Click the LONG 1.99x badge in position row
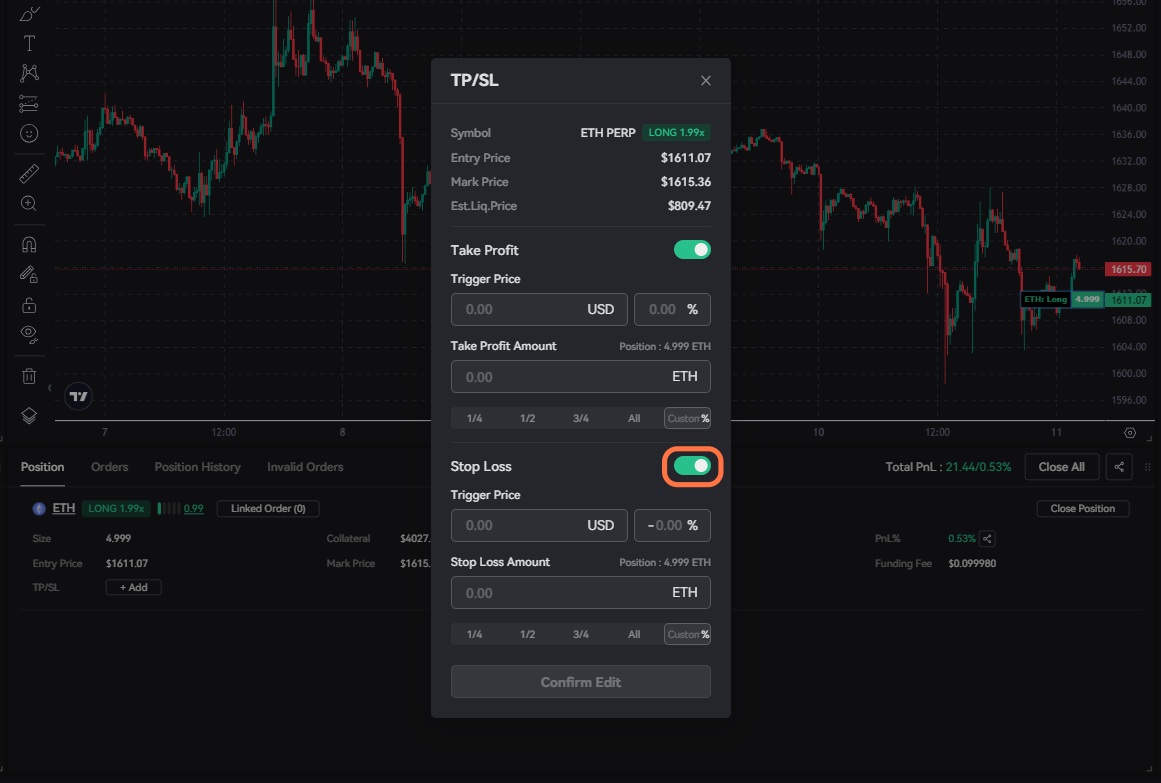Viewport: 1161px width, 783px height. 116,508
